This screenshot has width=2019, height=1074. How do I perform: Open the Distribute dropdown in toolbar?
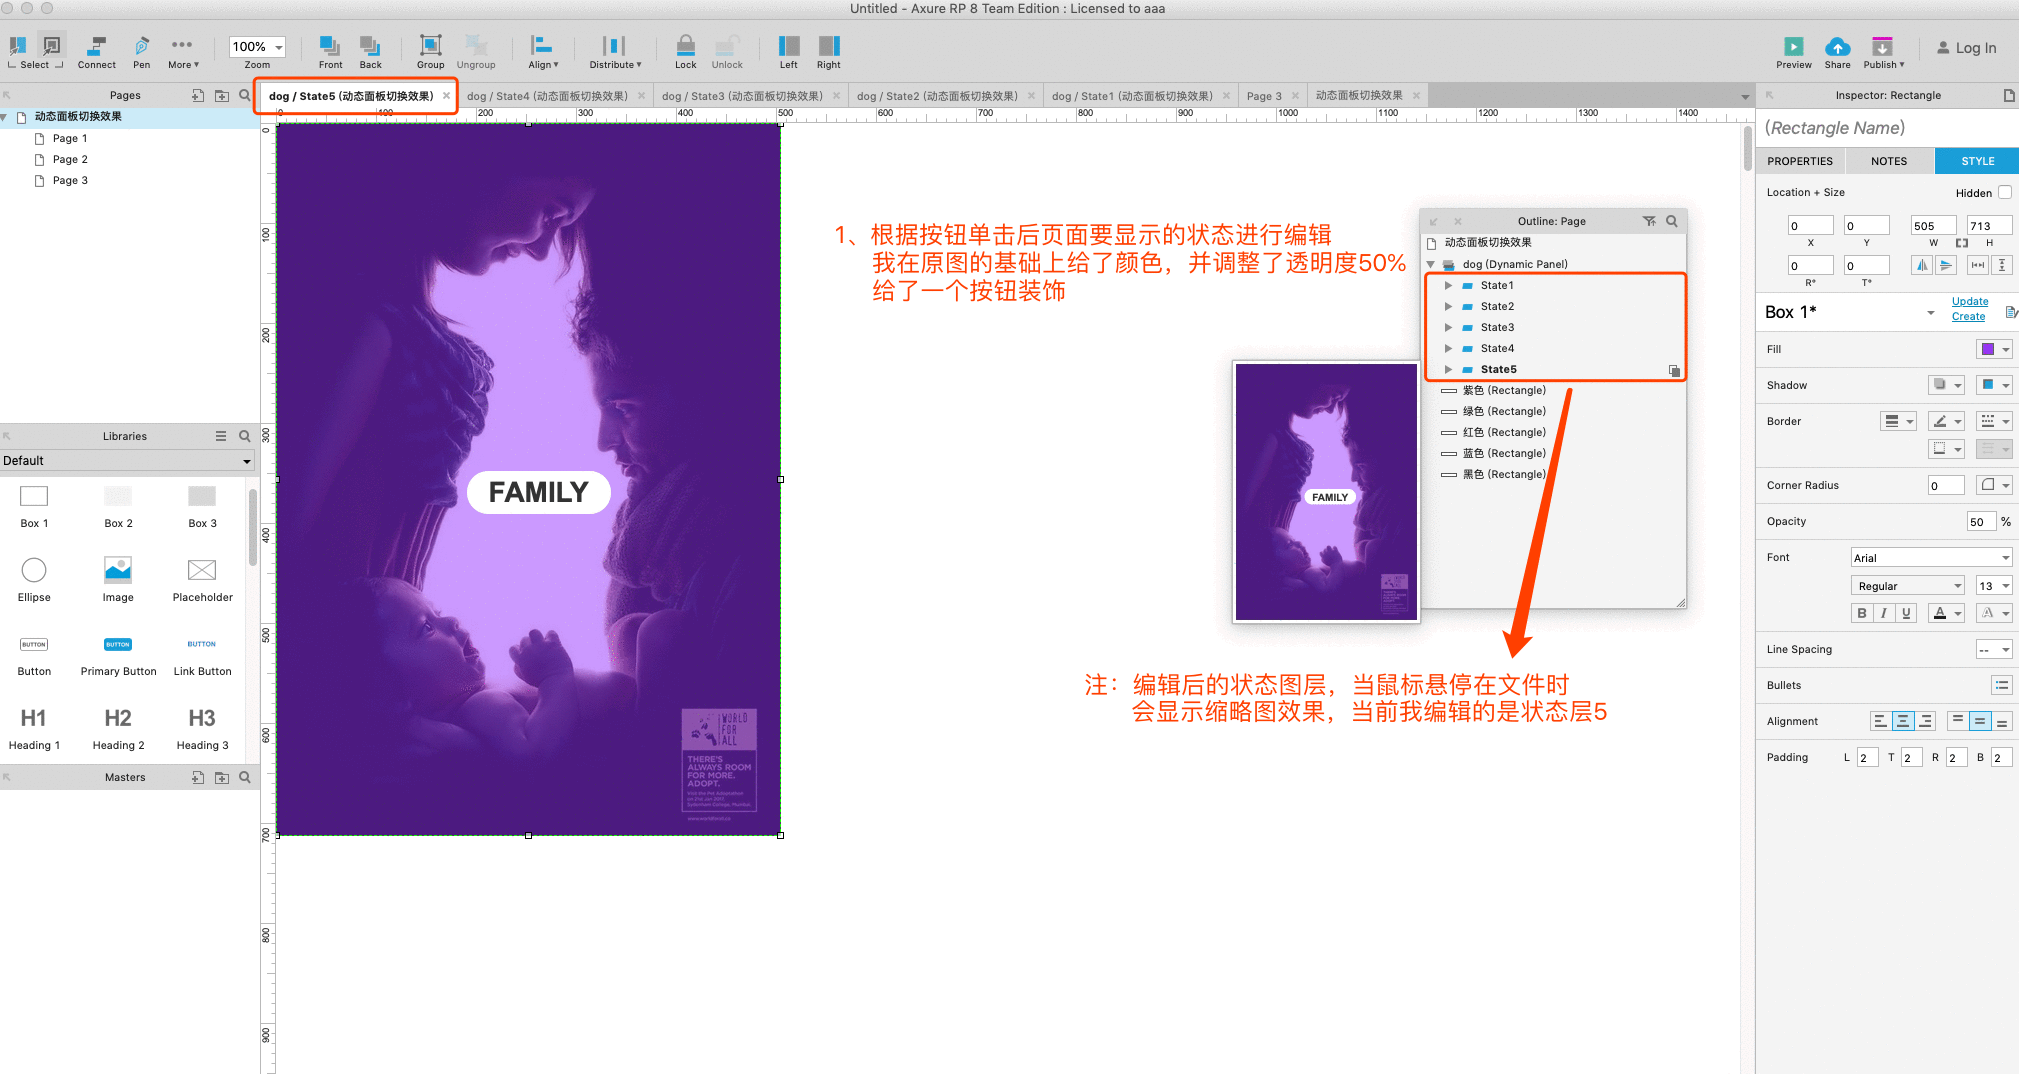615,52
